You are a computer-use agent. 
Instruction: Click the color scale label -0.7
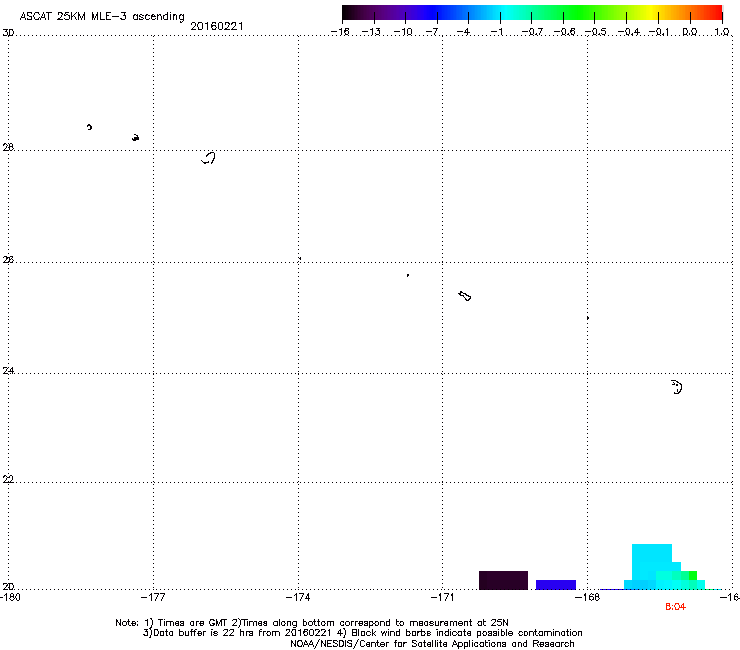tap(532, 32)
